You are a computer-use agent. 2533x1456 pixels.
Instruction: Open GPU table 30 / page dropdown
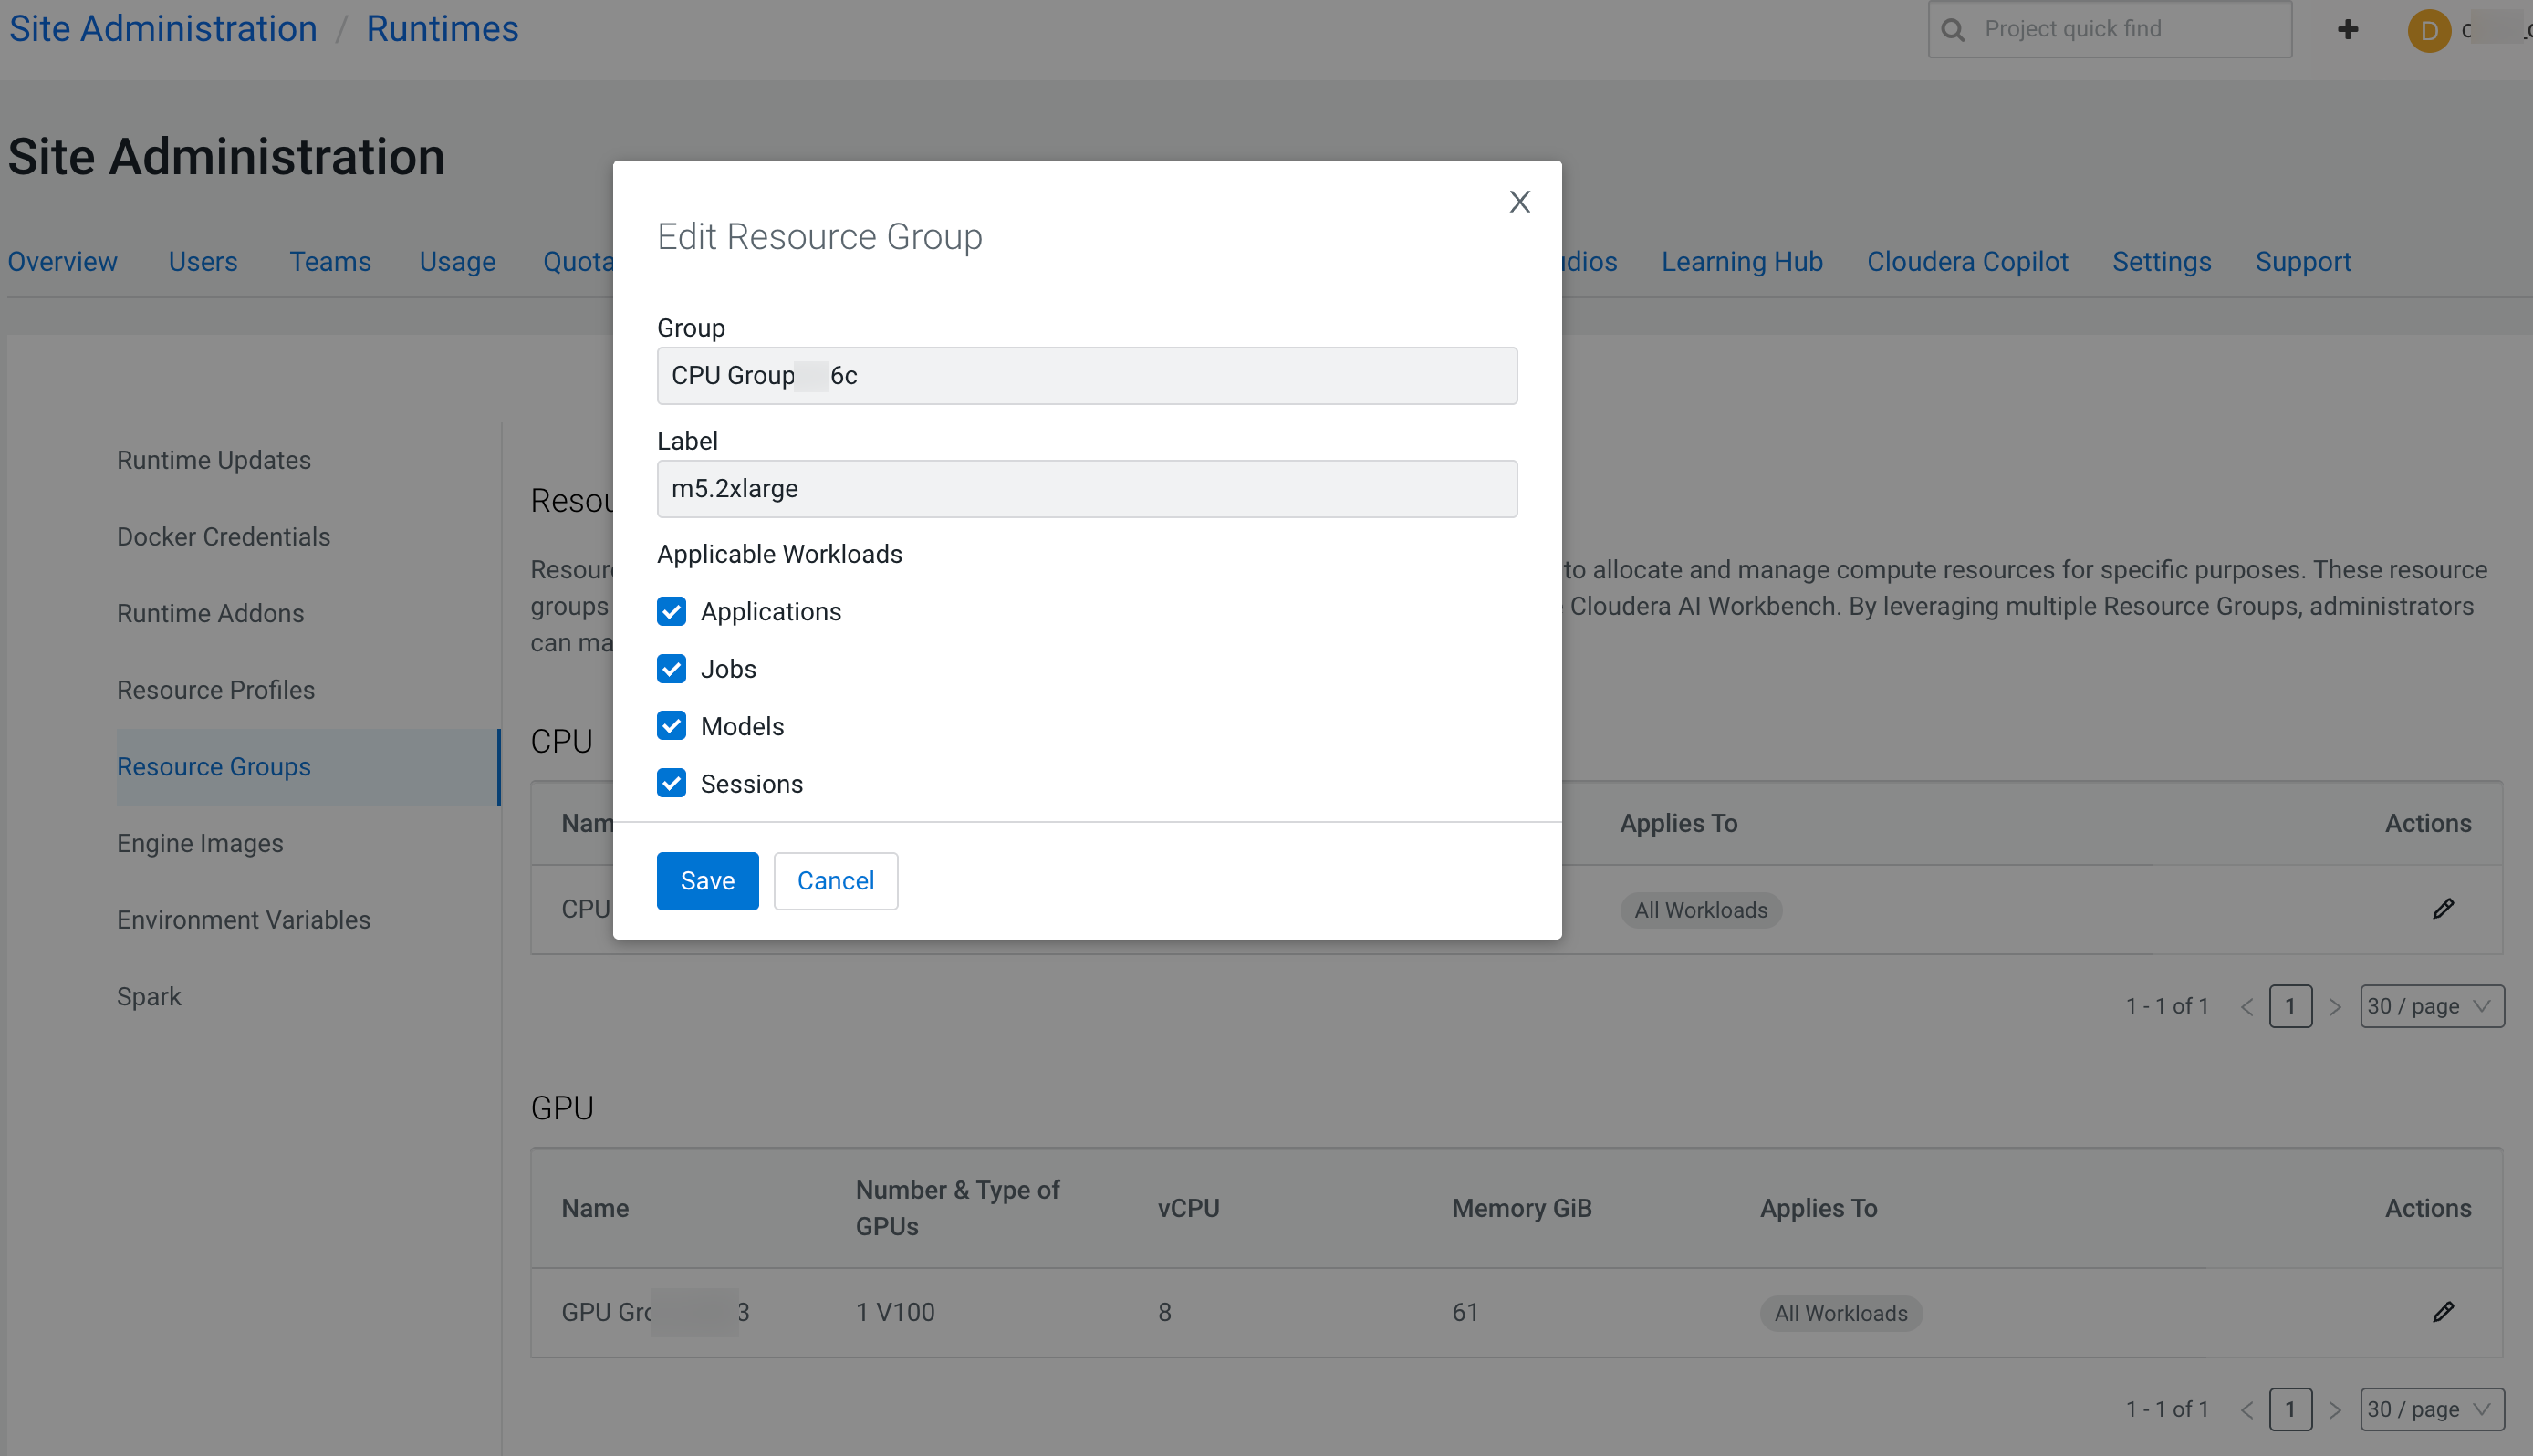coord(2430,1409)
